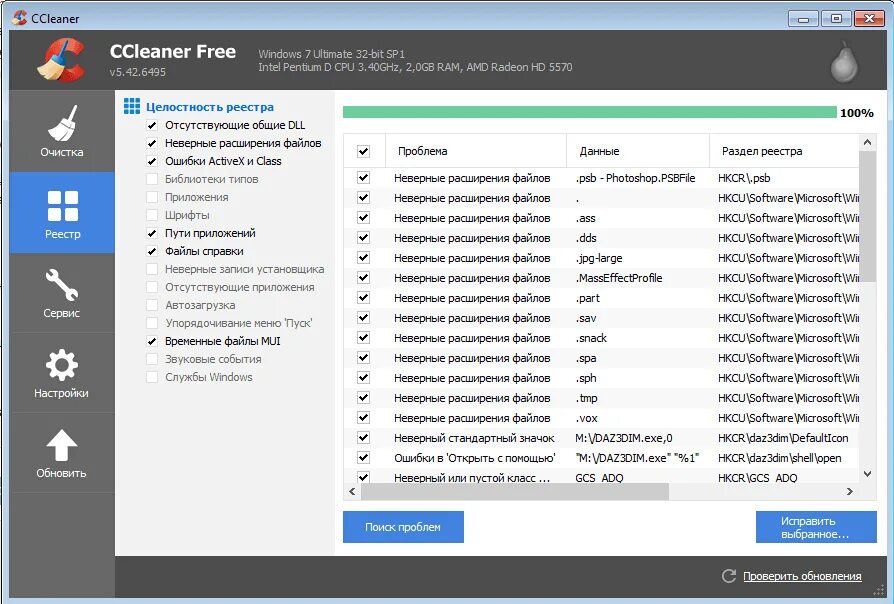
Task: Click the horizontal scrollbar thumb
Action: click(514, 492)
